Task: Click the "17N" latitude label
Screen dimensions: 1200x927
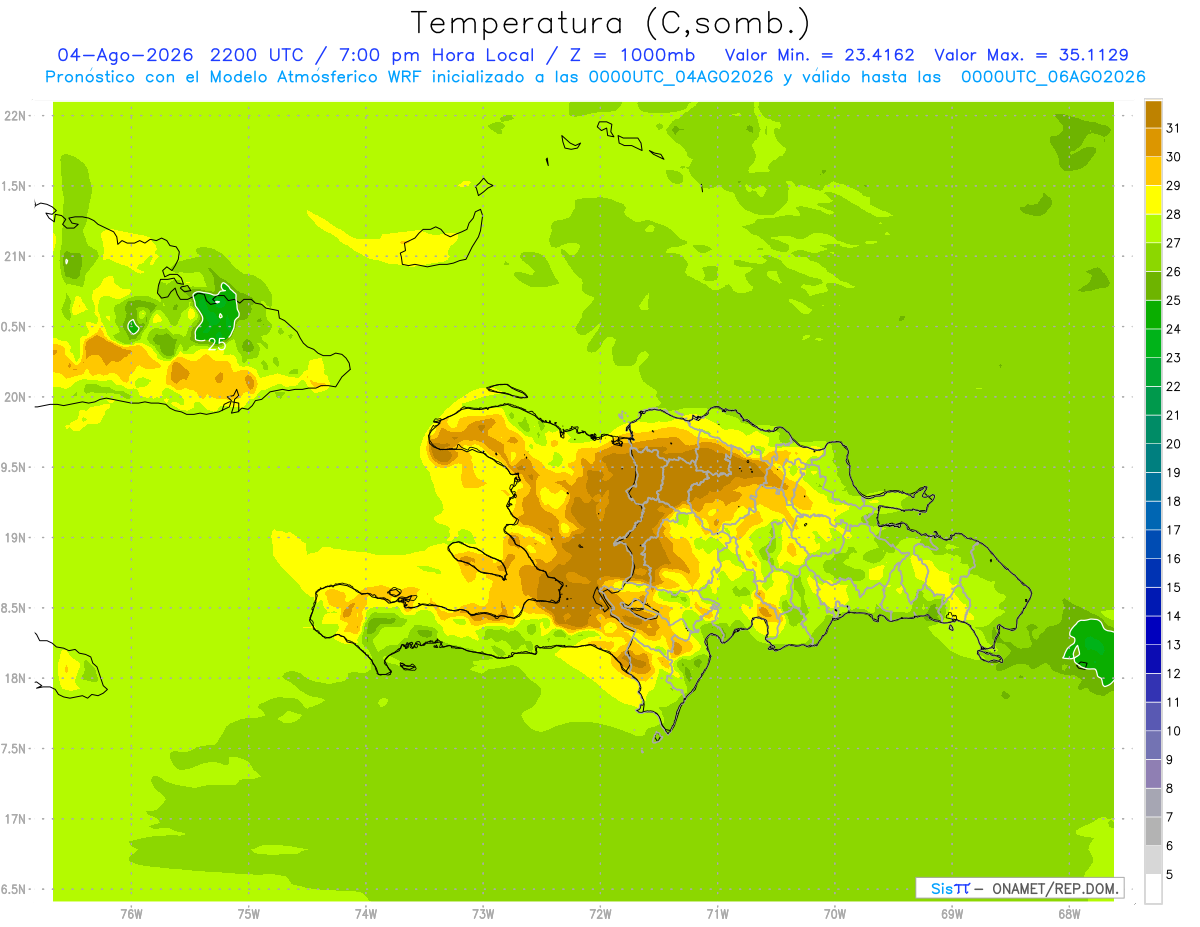Action: [15, 819]
